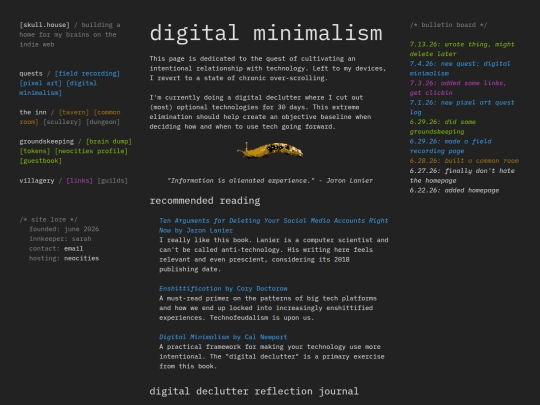The width and height of the screenshot is (540, 405).
Task: Enter the [common room] link
Action: point(70,117)
